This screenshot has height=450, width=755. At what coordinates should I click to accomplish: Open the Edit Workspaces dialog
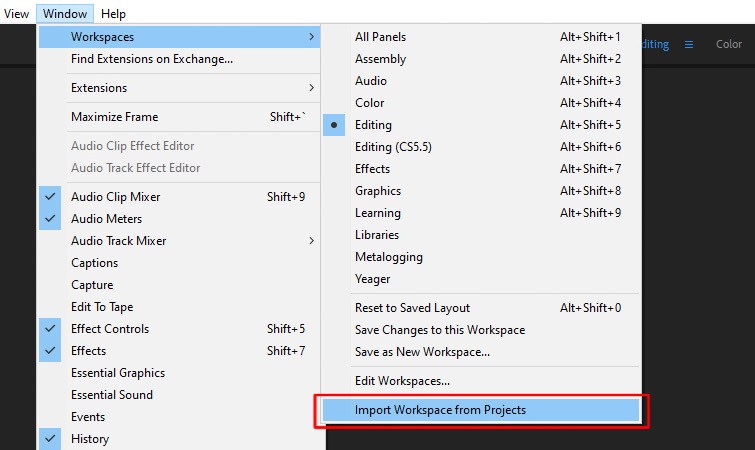tap(482, 381)
